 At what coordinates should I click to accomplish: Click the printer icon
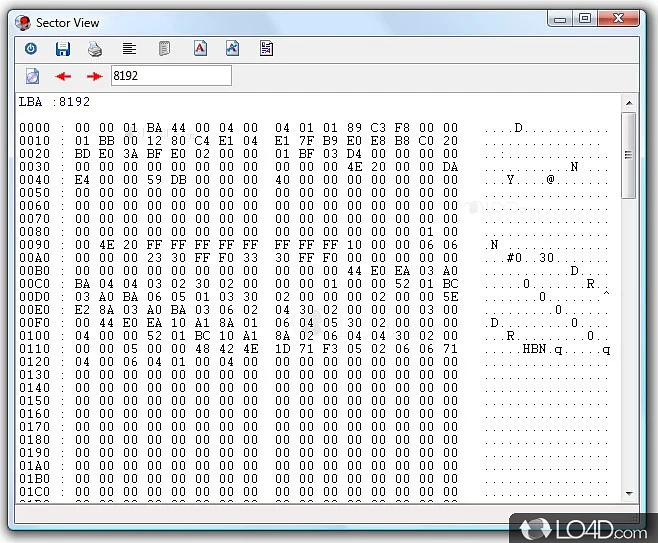click(x=95, y=48)
